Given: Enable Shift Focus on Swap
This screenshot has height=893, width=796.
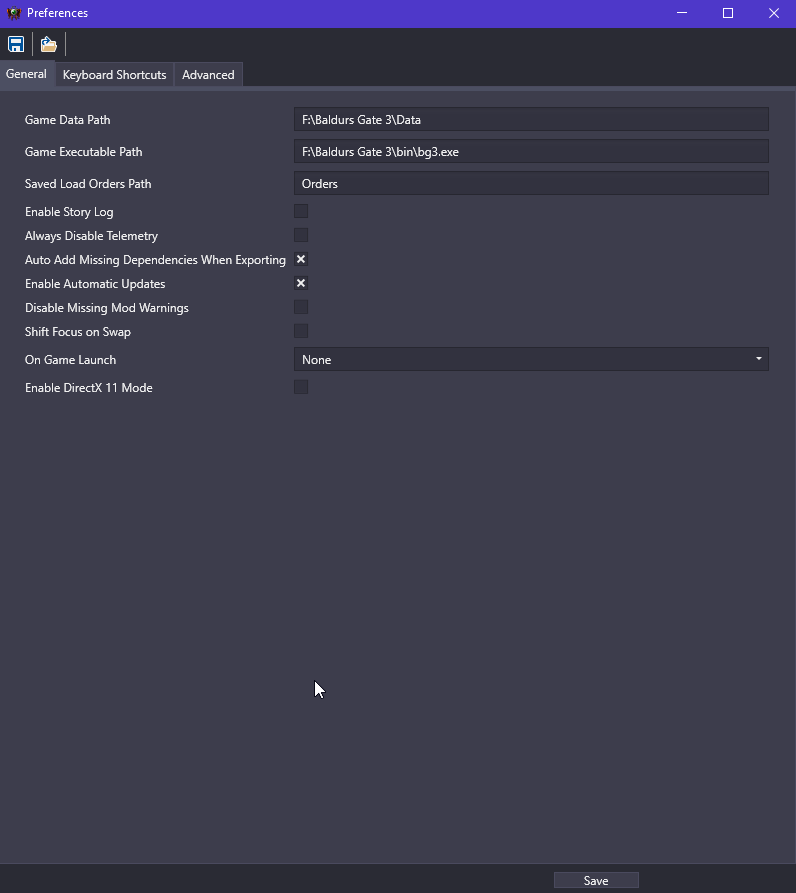Looking at the screenshot, I should [x=301, y=330].
